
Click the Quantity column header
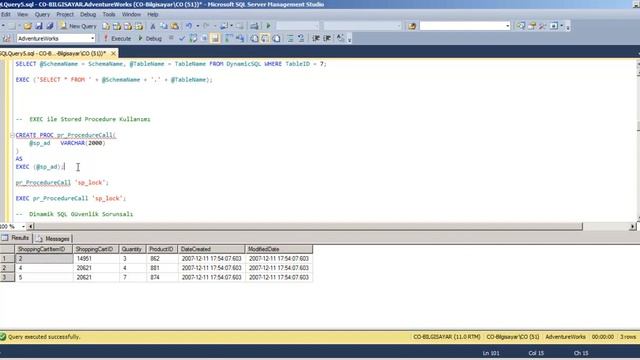[133, 249]
